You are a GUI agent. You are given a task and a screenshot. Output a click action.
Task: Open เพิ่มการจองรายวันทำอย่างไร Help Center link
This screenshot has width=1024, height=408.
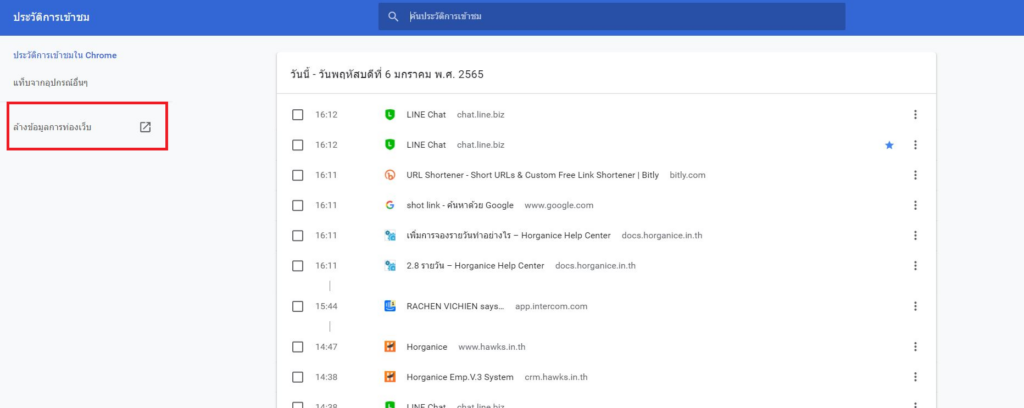508,236
